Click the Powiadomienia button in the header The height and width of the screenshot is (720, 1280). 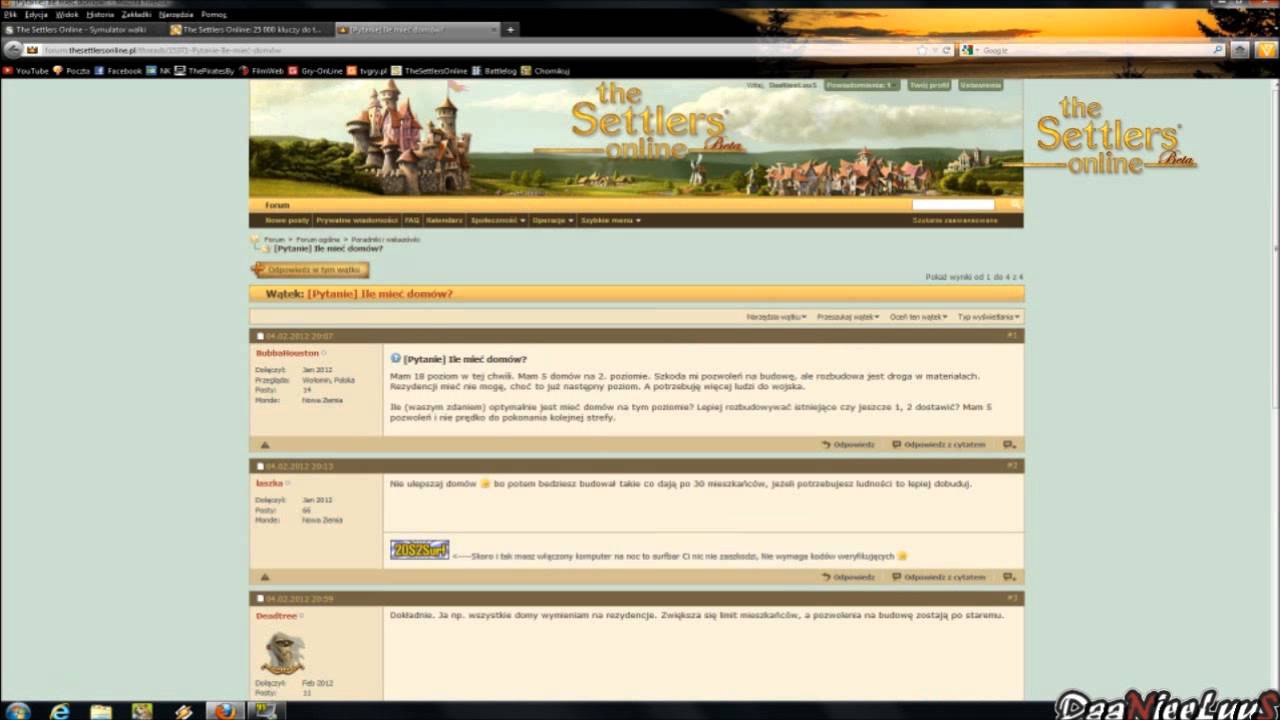(x=861, y=85)
